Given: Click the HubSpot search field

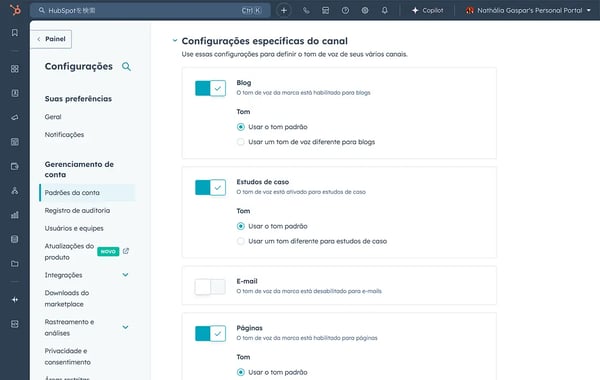Looking at the screenshot, I should (150, 11).
